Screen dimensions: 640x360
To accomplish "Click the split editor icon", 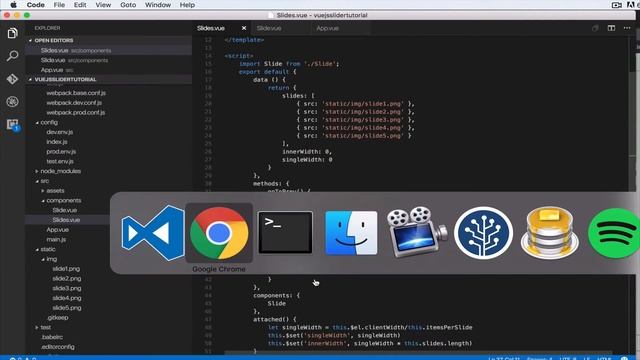I will tap(611, 28).
